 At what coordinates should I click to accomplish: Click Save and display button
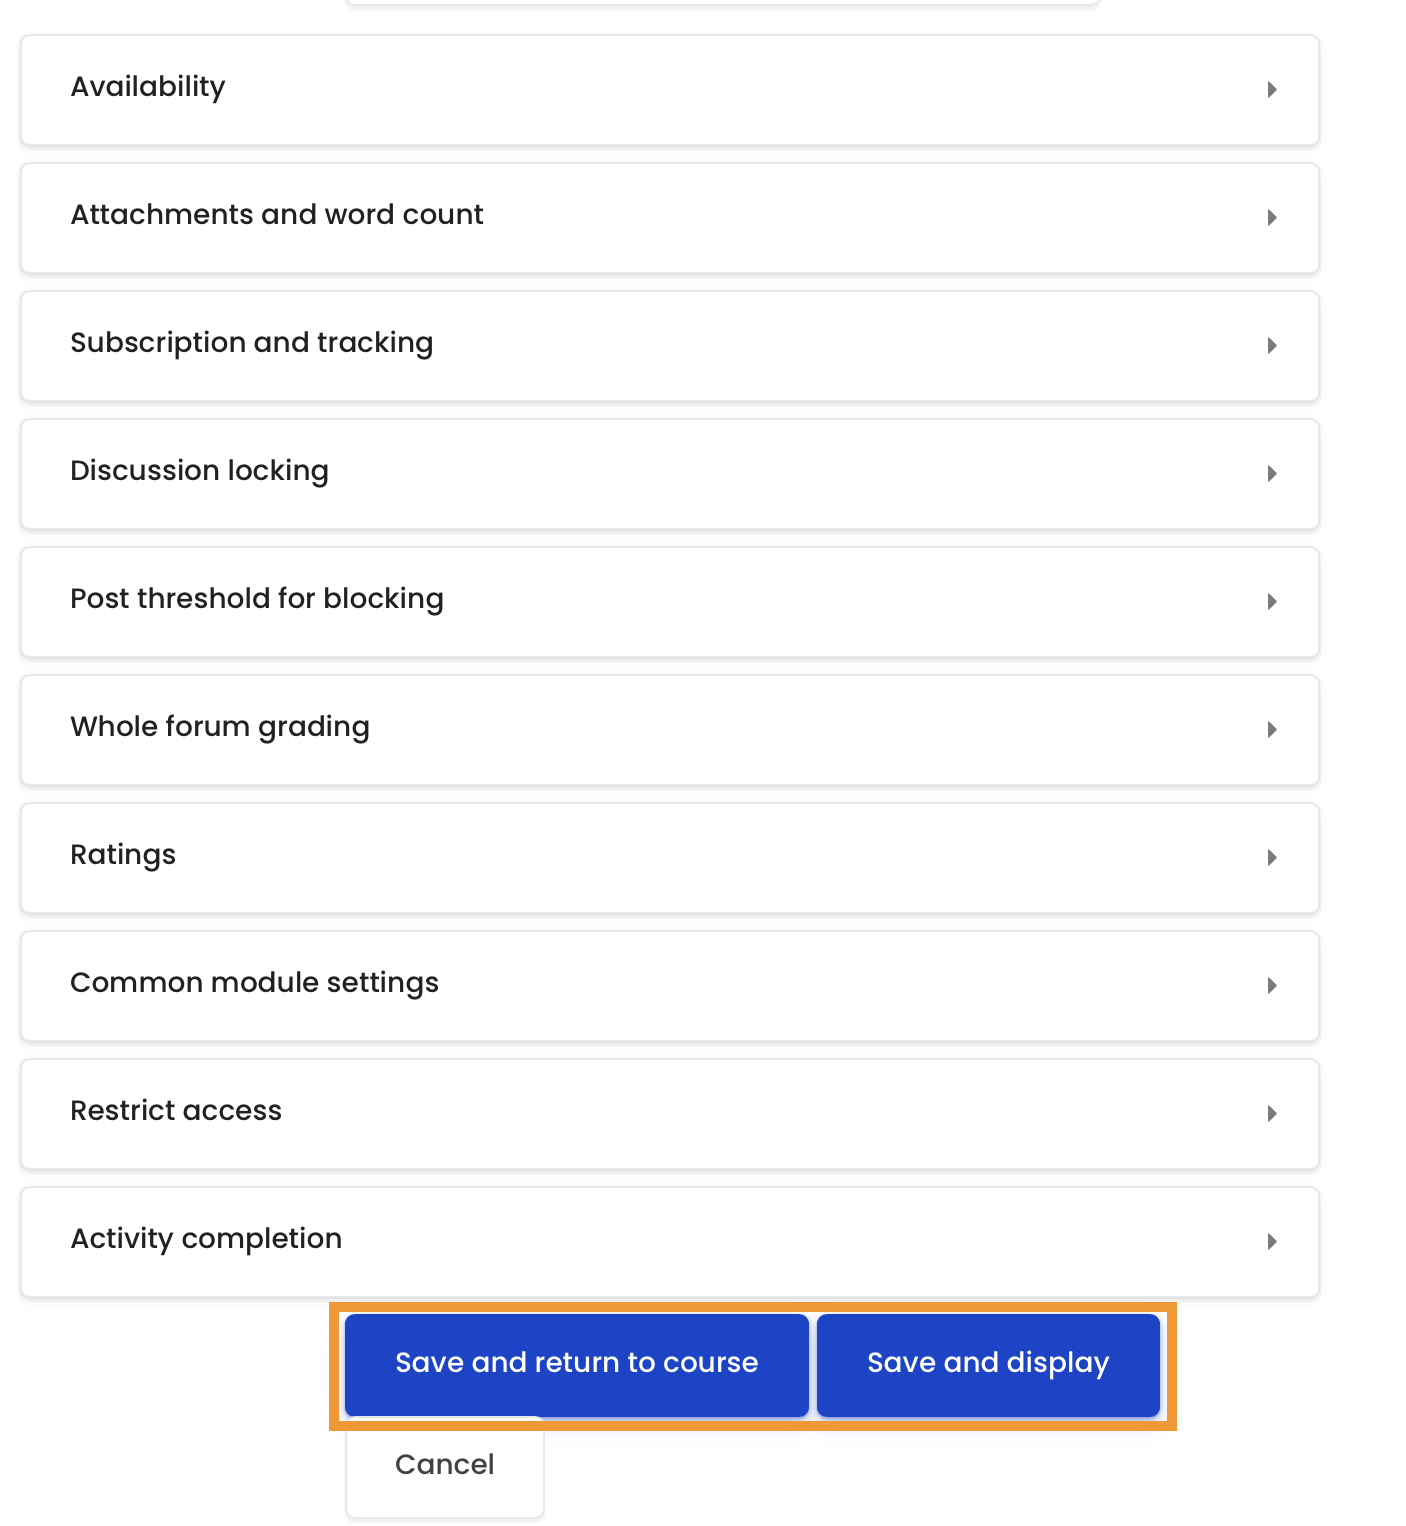988,1365
